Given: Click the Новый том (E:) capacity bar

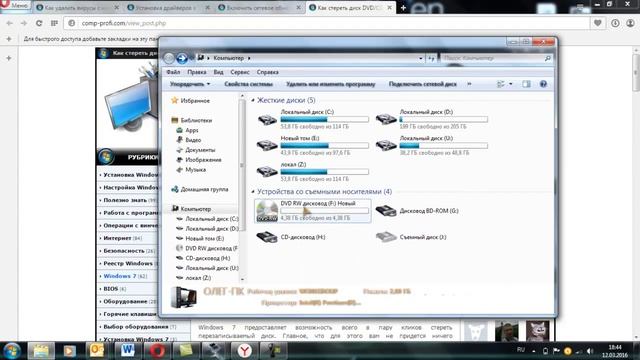Looking at the screenshot, I should (x=324, y=146).
